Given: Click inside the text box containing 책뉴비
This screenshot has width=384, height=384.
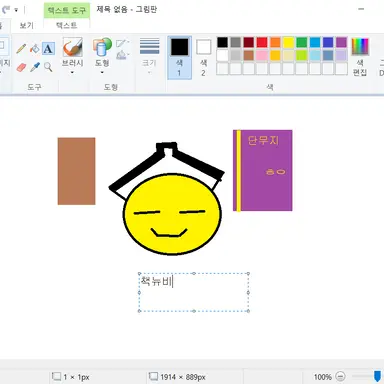Looking at the screenshot, I should [x=194, y=292].
